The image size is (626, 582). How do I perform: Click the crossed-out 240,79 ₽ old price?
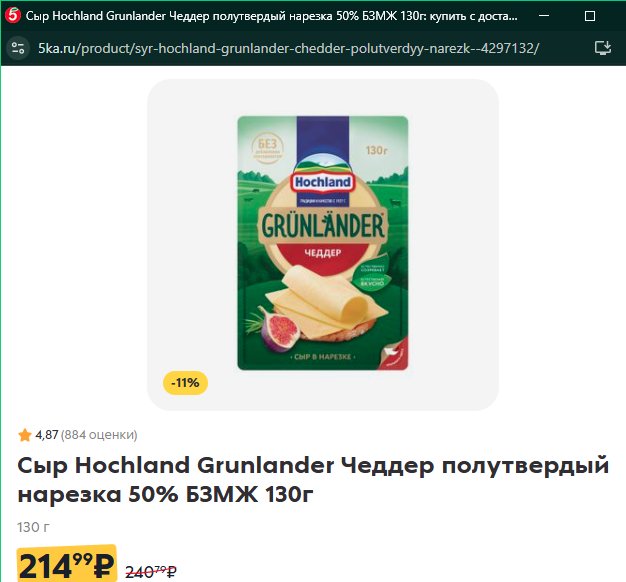[151, 572]
